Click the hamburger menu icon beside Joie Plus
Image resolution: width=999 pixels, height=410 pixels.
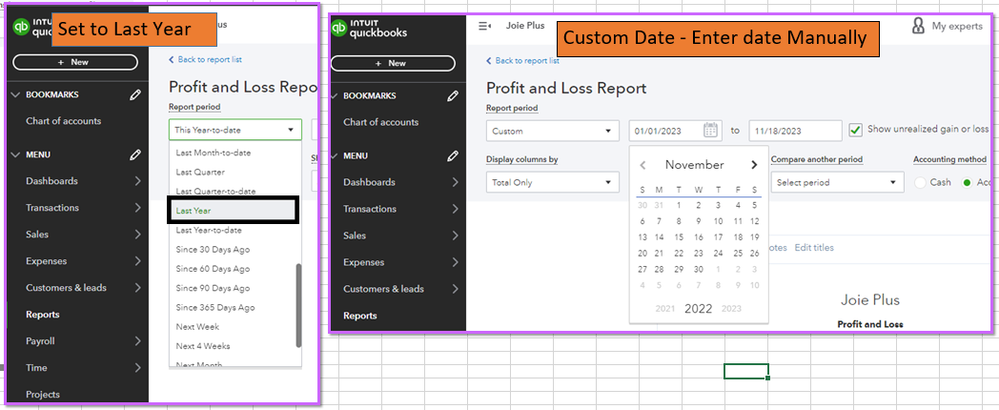[x=485, y=27]
